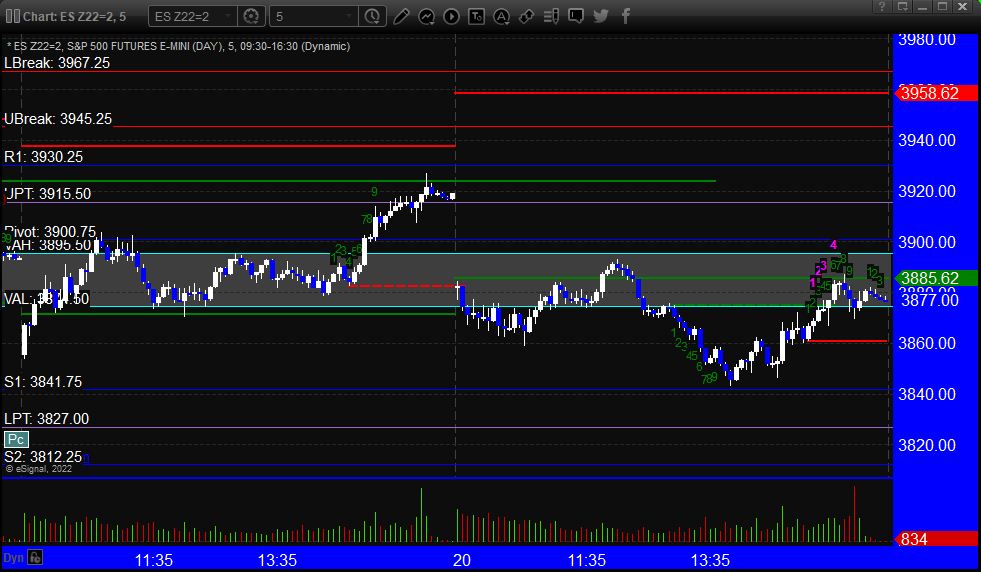
Task: Open the chart studies icon
Action: [427, 16]
